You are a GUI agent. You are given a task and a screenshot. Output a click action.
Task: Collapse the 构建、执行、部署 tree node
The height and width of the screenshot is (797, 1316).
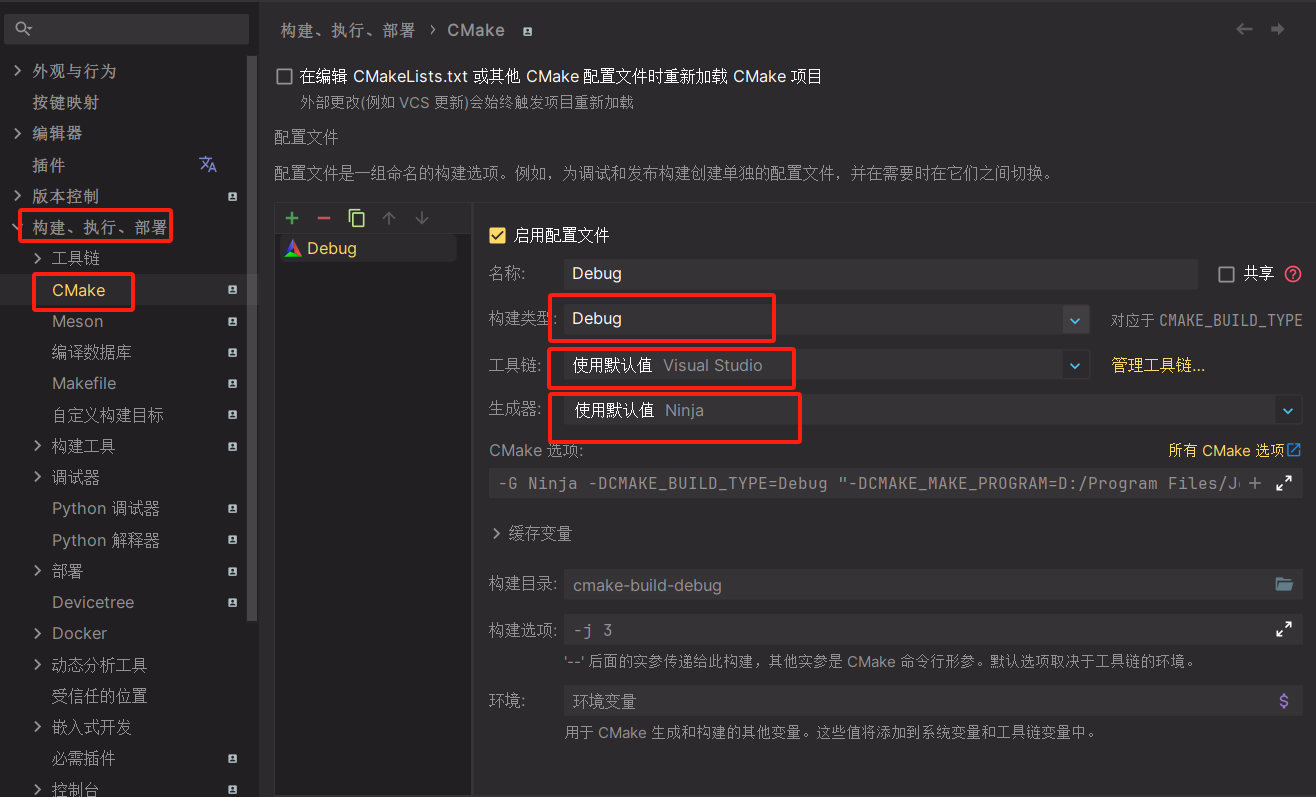(16, 227)
